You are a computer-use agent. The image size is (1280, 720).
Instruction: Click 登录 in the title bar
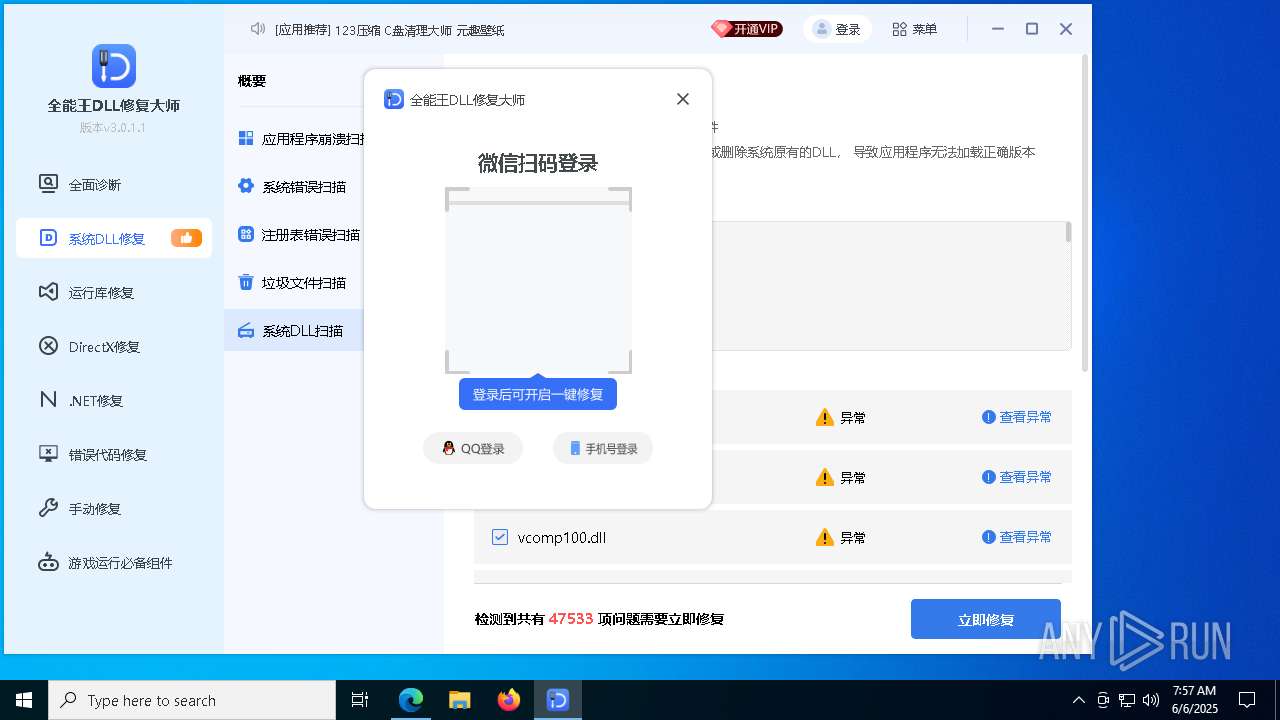click(837, 29)
